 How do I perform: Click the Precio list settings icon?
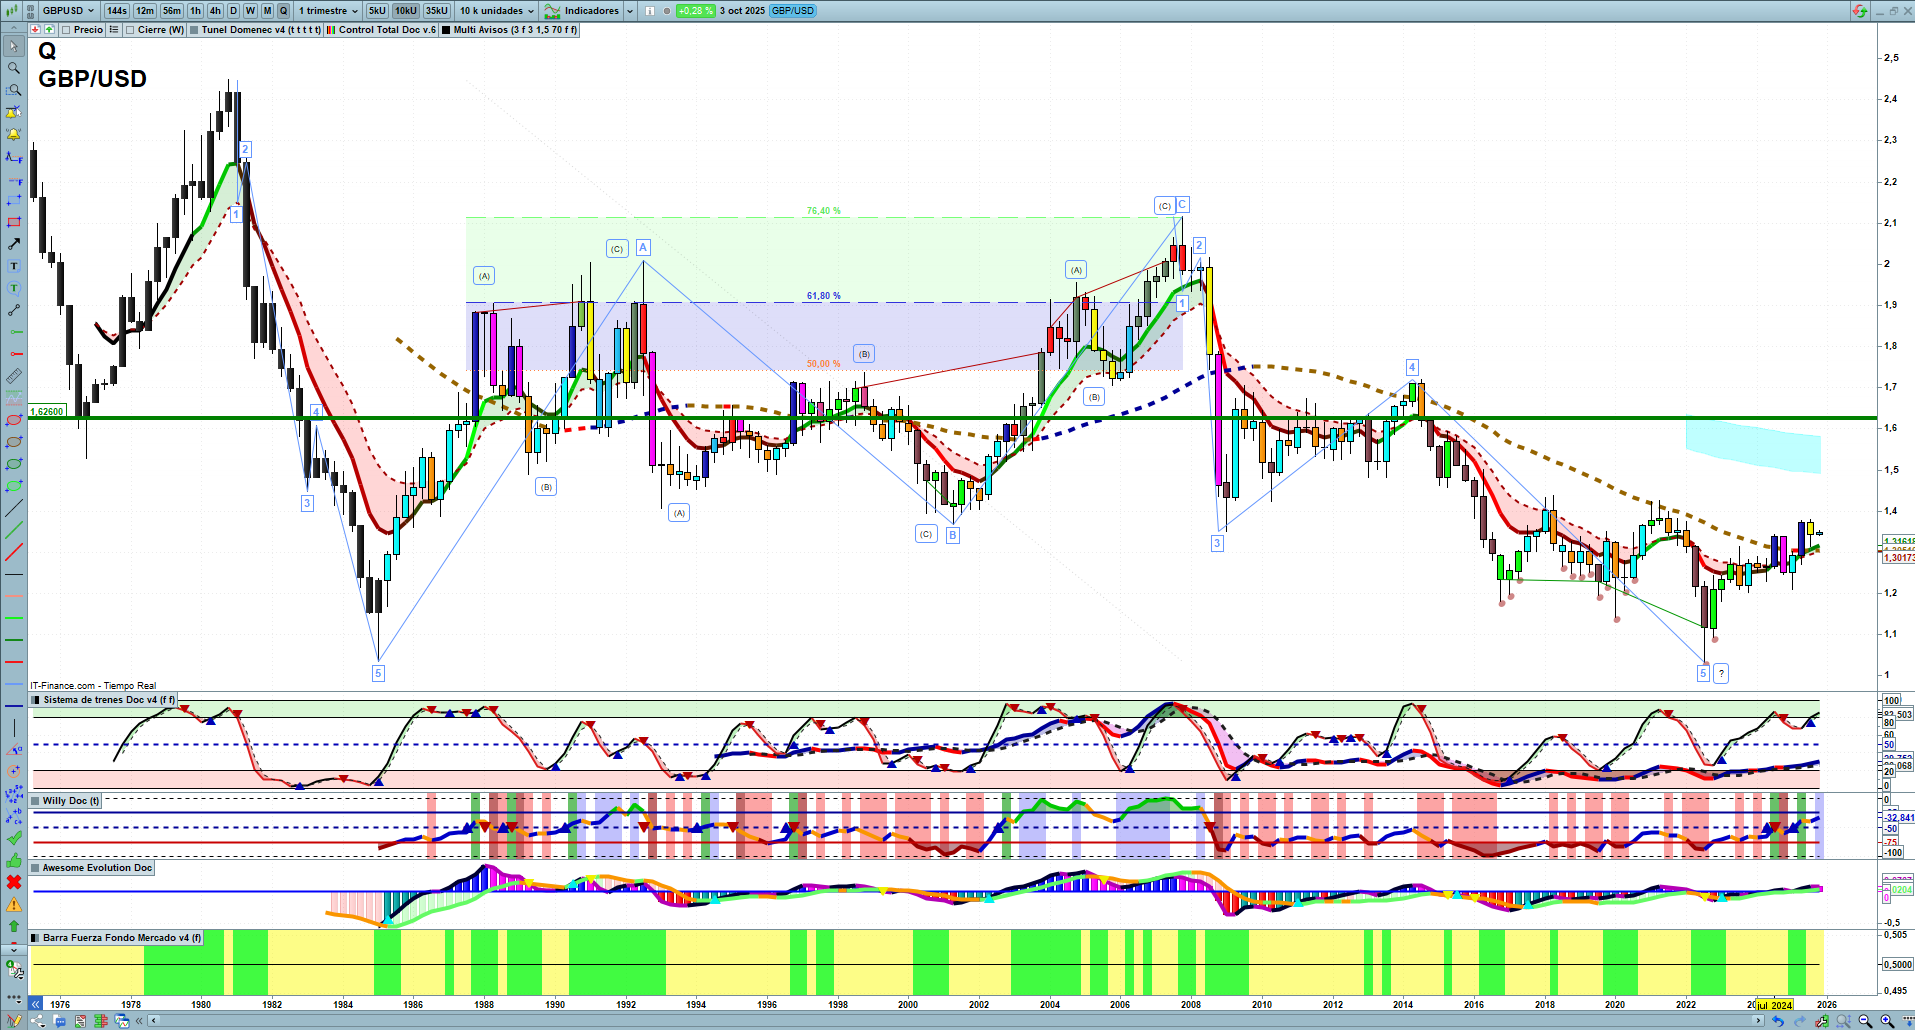114,30
